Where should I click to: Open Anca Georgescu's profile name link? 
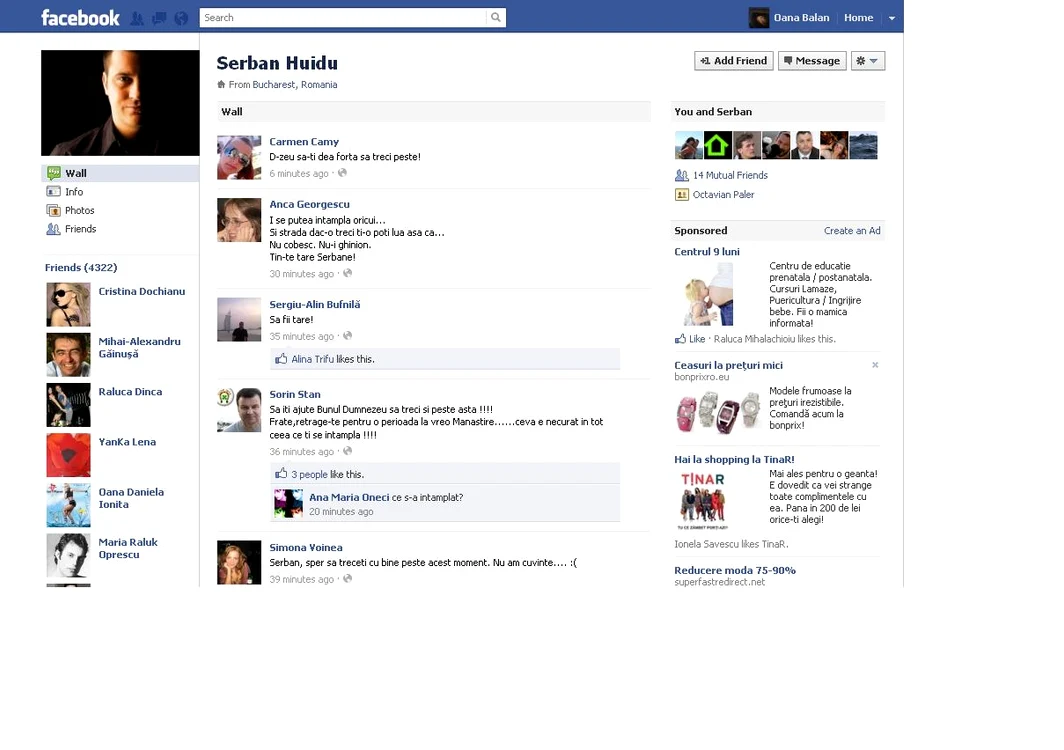point(309,204)
